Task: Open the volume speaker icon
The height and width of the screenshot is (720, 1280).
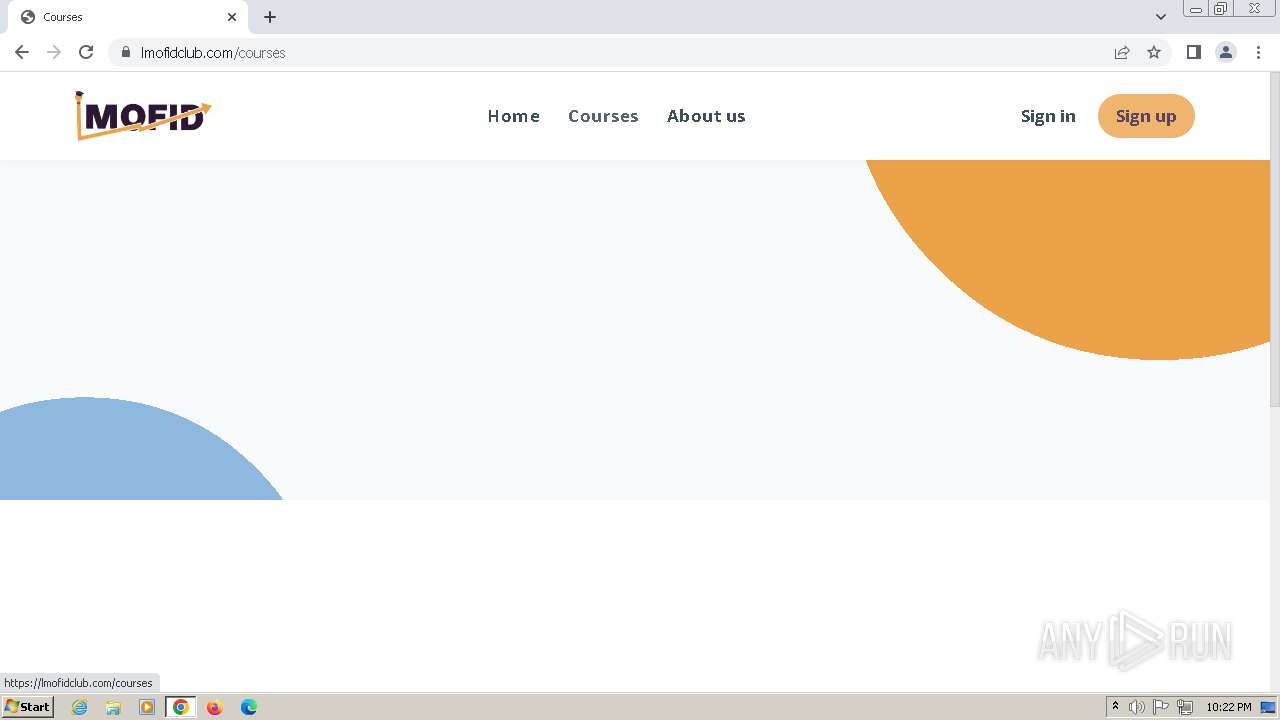Action: click(x=1137, y=707)
